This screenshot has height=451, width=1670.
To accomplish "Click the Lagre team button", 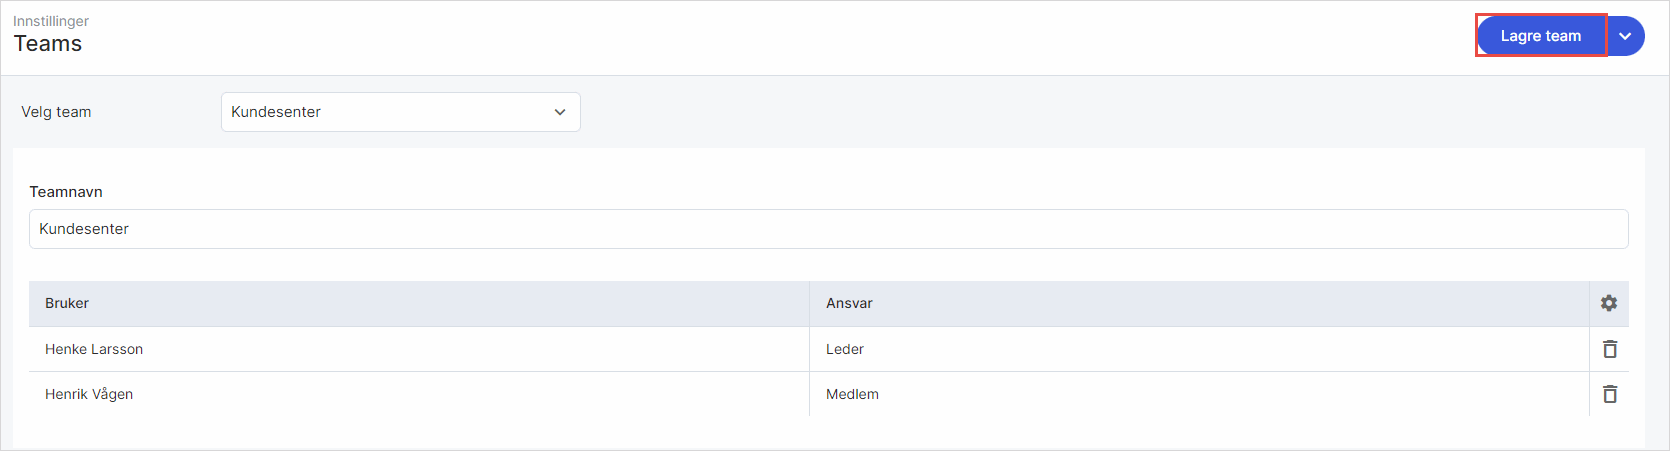I will tap(1540, 36).
